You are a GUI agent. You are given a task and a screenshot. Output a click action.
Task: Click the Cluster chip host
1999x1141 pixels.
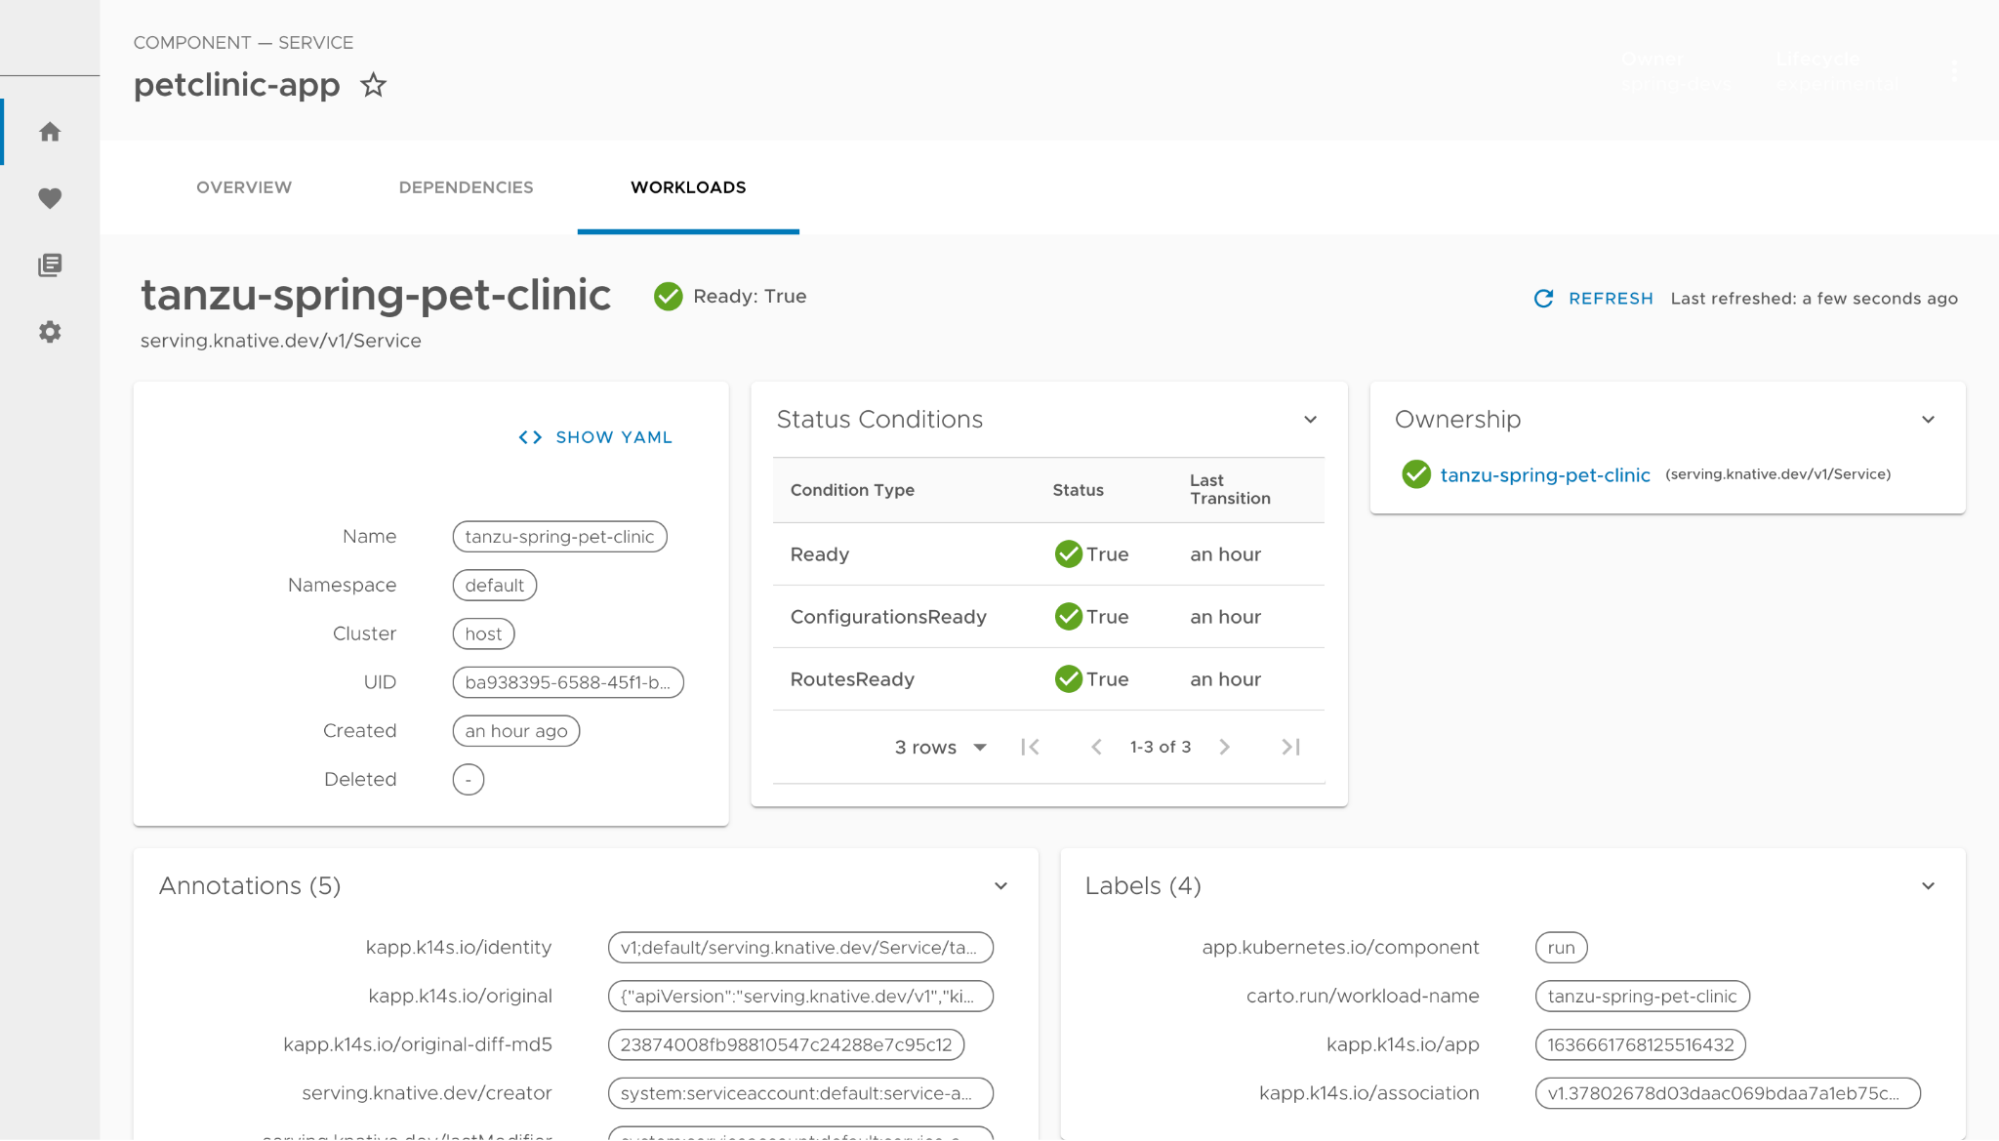pos(483,634)
